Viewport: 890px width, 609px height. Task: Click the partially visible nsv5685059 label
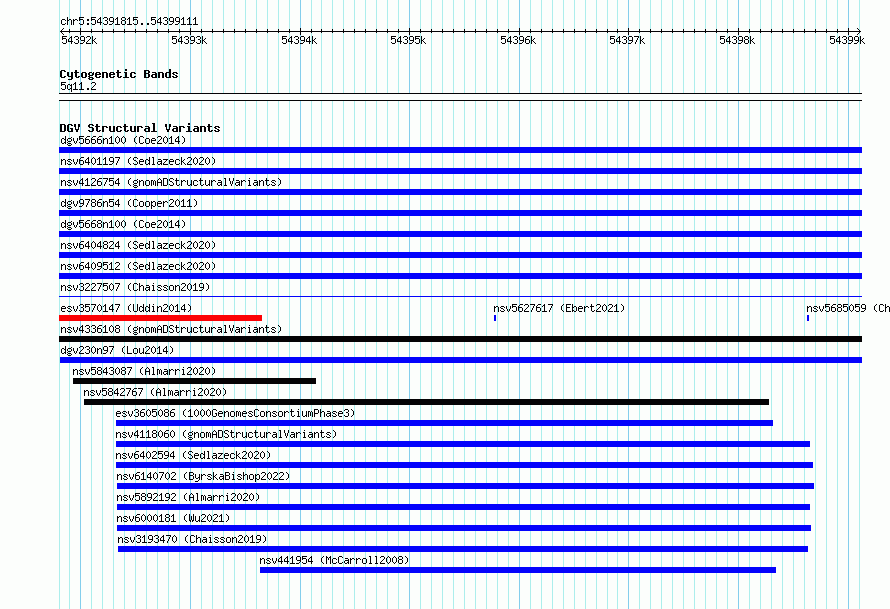848,308
